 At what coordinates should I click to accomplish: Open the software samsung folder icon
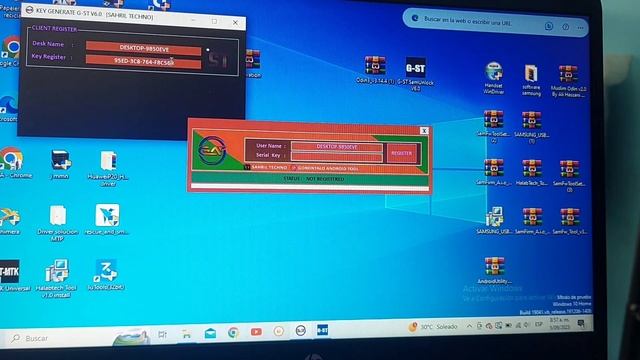point(531,80)
